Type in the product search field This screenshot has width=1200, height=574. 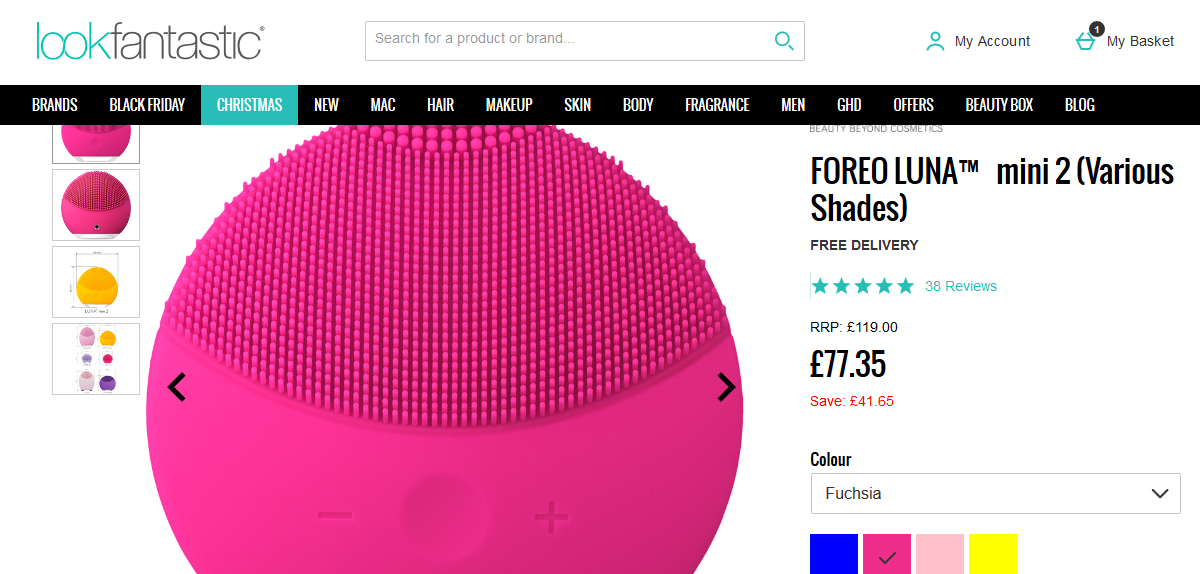[565, 40]
